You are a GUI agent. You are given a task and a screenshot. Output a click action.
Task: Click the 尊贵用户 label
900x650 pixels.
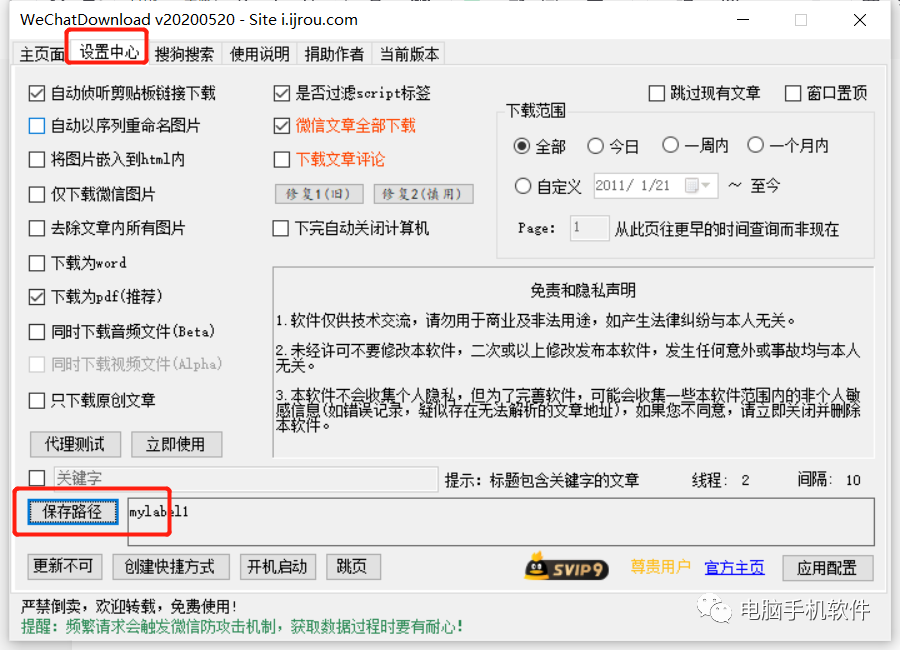(660, 567)
